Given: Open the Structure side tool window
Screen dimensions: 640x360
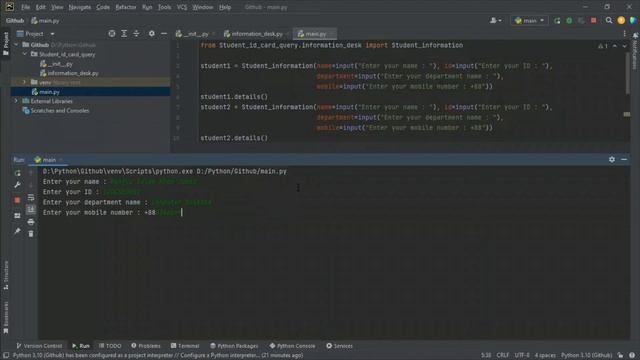Looking at the screenshot, I should pyautogui.click(x=6, y=276).
